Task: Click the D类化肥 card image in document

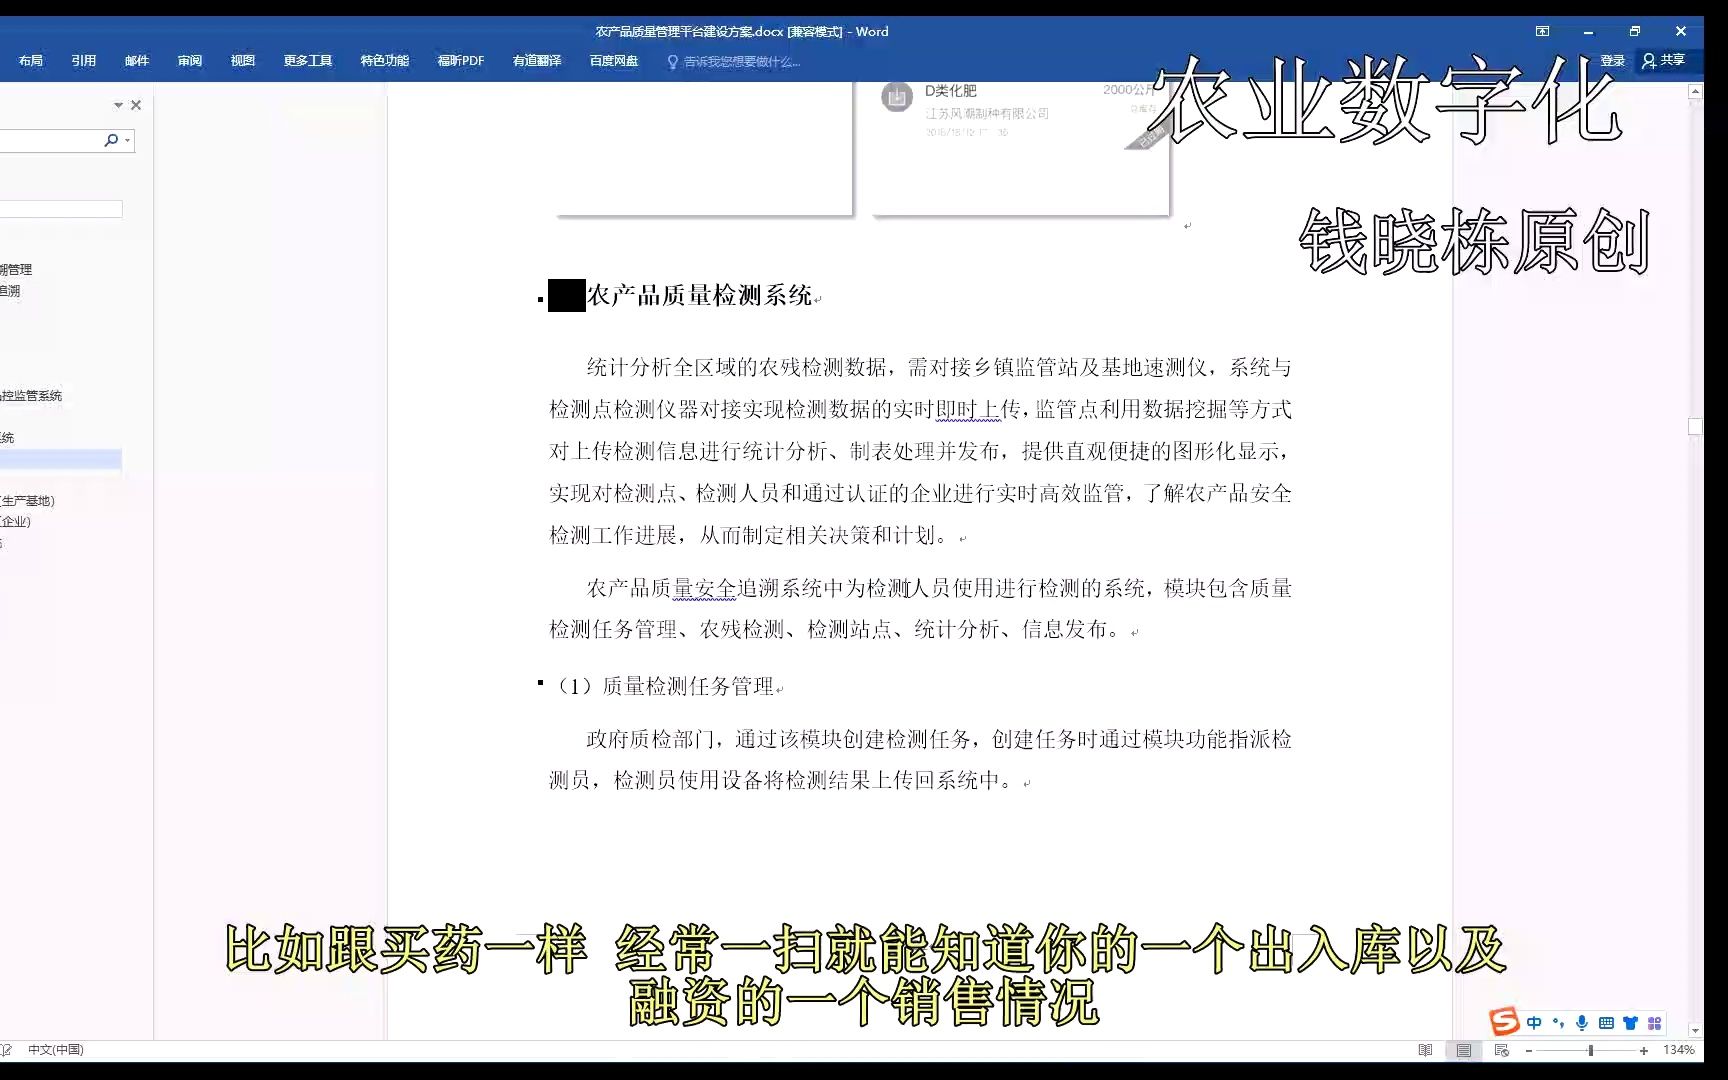Action: coord(1019,147)
